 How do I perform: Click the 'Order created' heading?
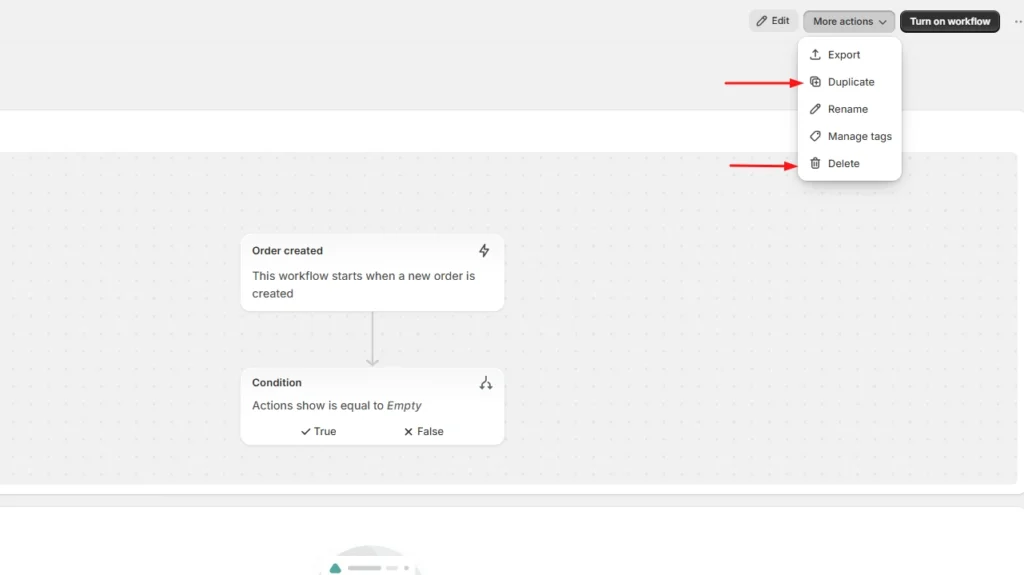point(287,250)
